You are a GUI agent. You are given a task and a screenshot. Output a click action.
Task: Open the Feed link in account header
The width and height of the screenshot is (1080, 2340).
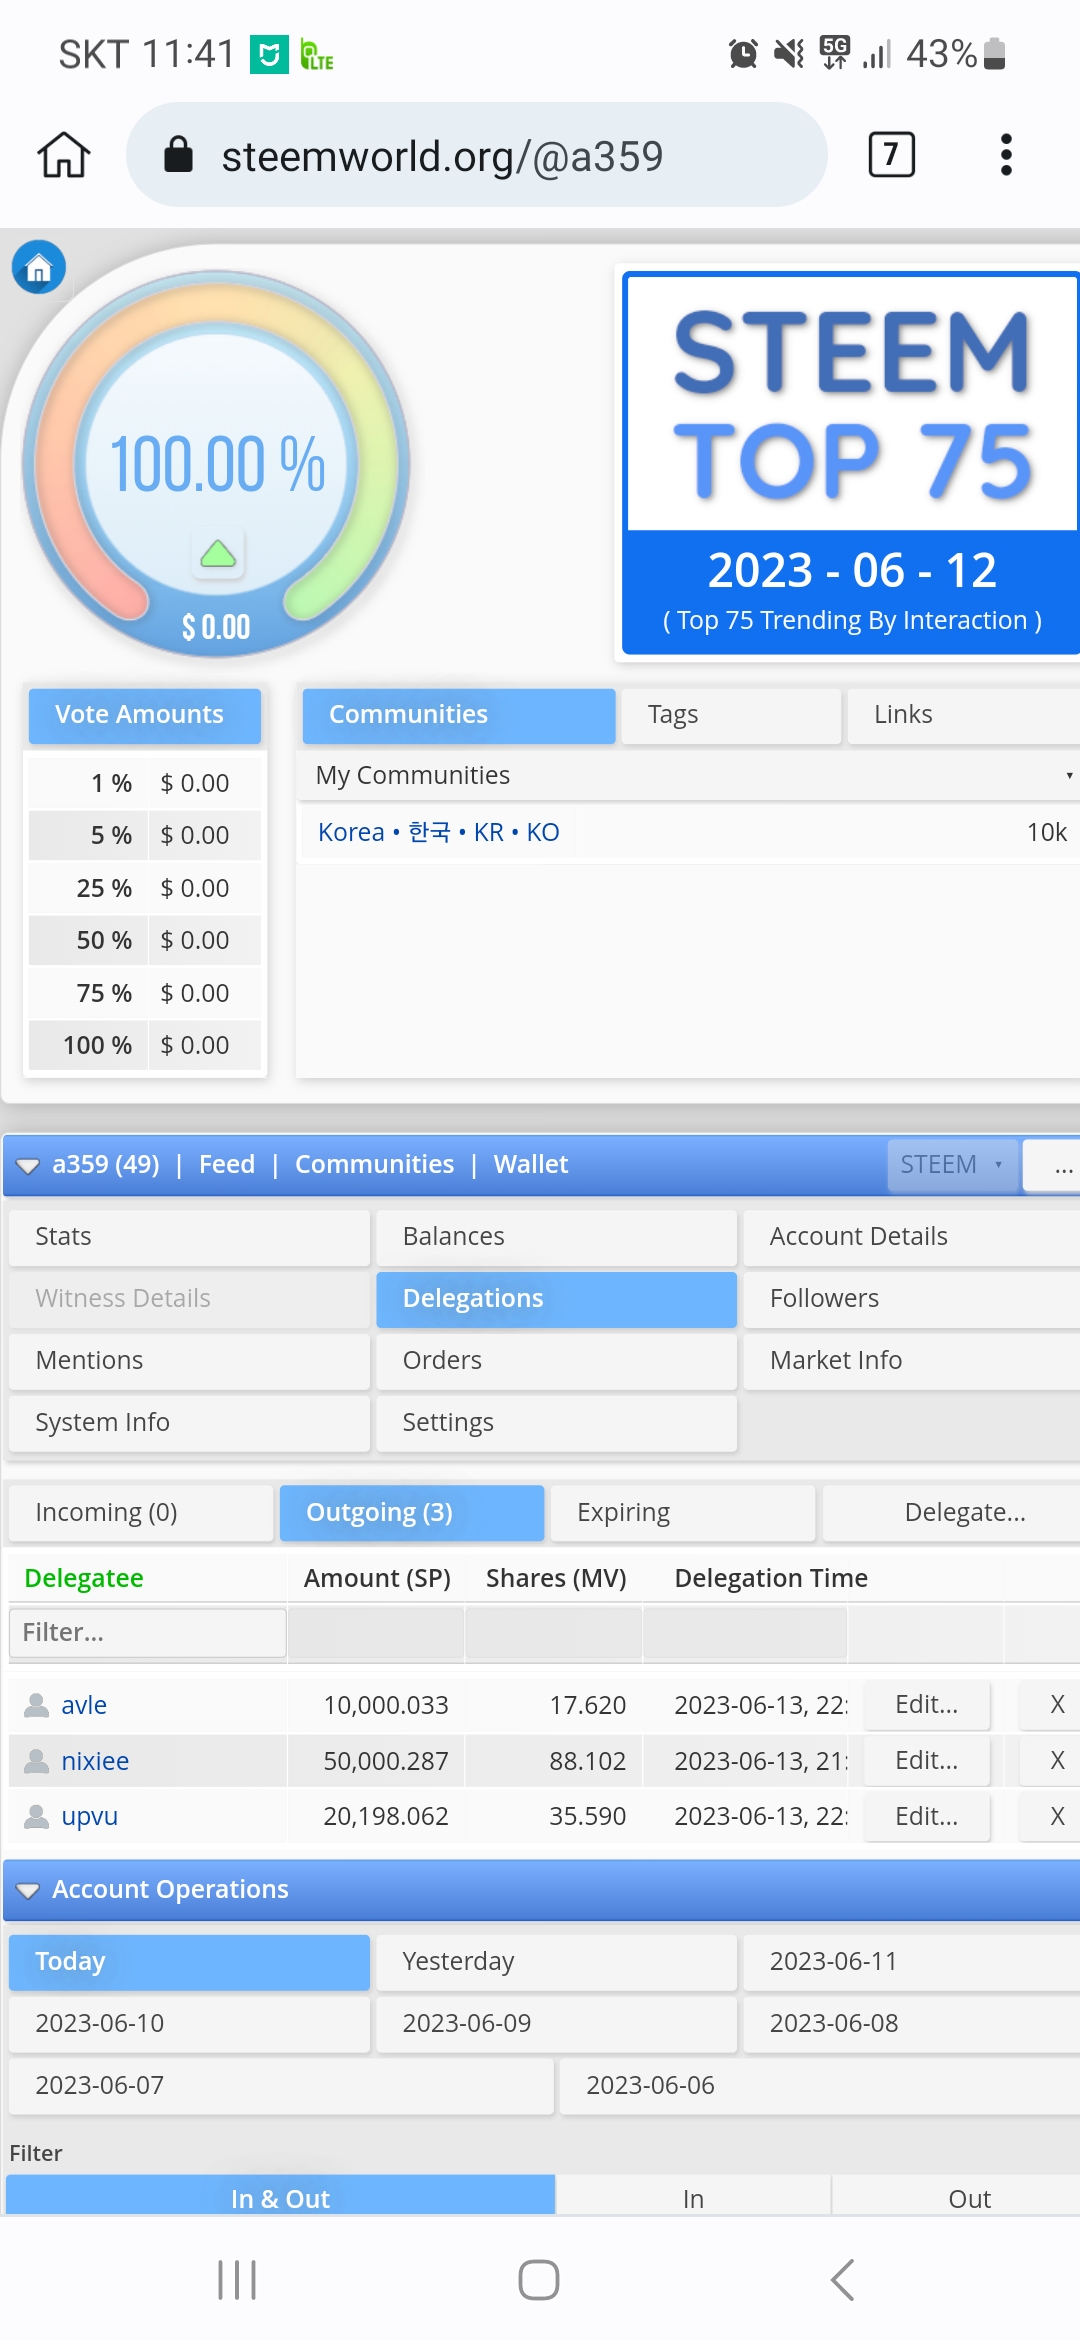227,1165
